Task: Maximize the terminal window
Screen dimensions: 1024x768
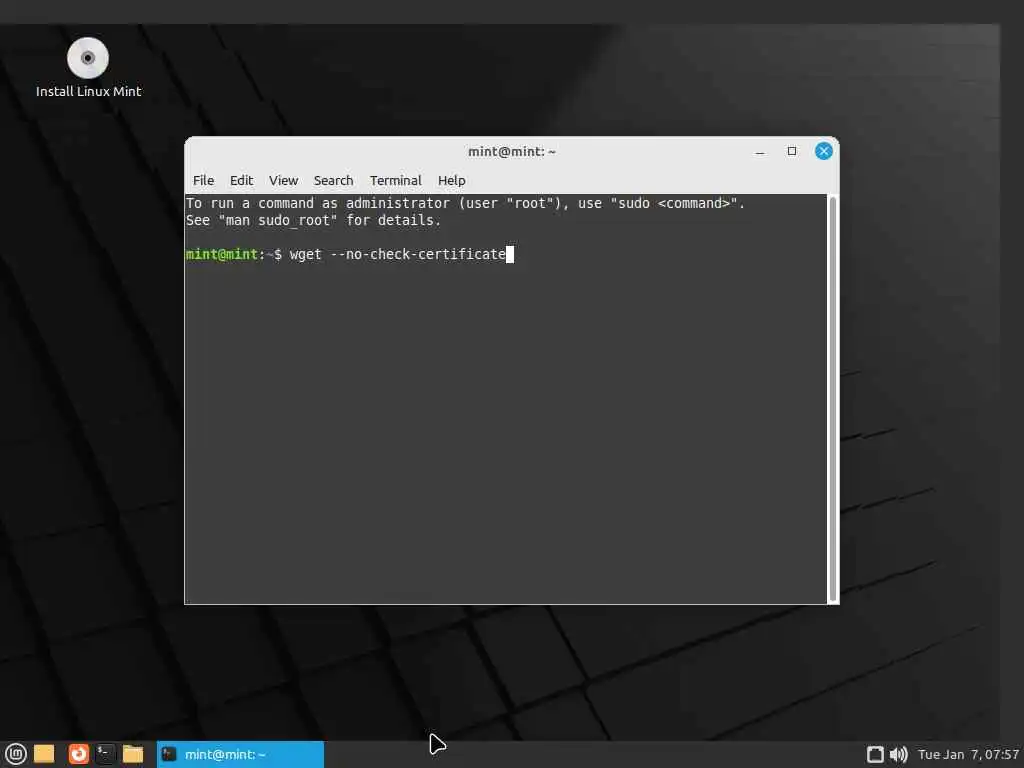Action: (792, 152)
